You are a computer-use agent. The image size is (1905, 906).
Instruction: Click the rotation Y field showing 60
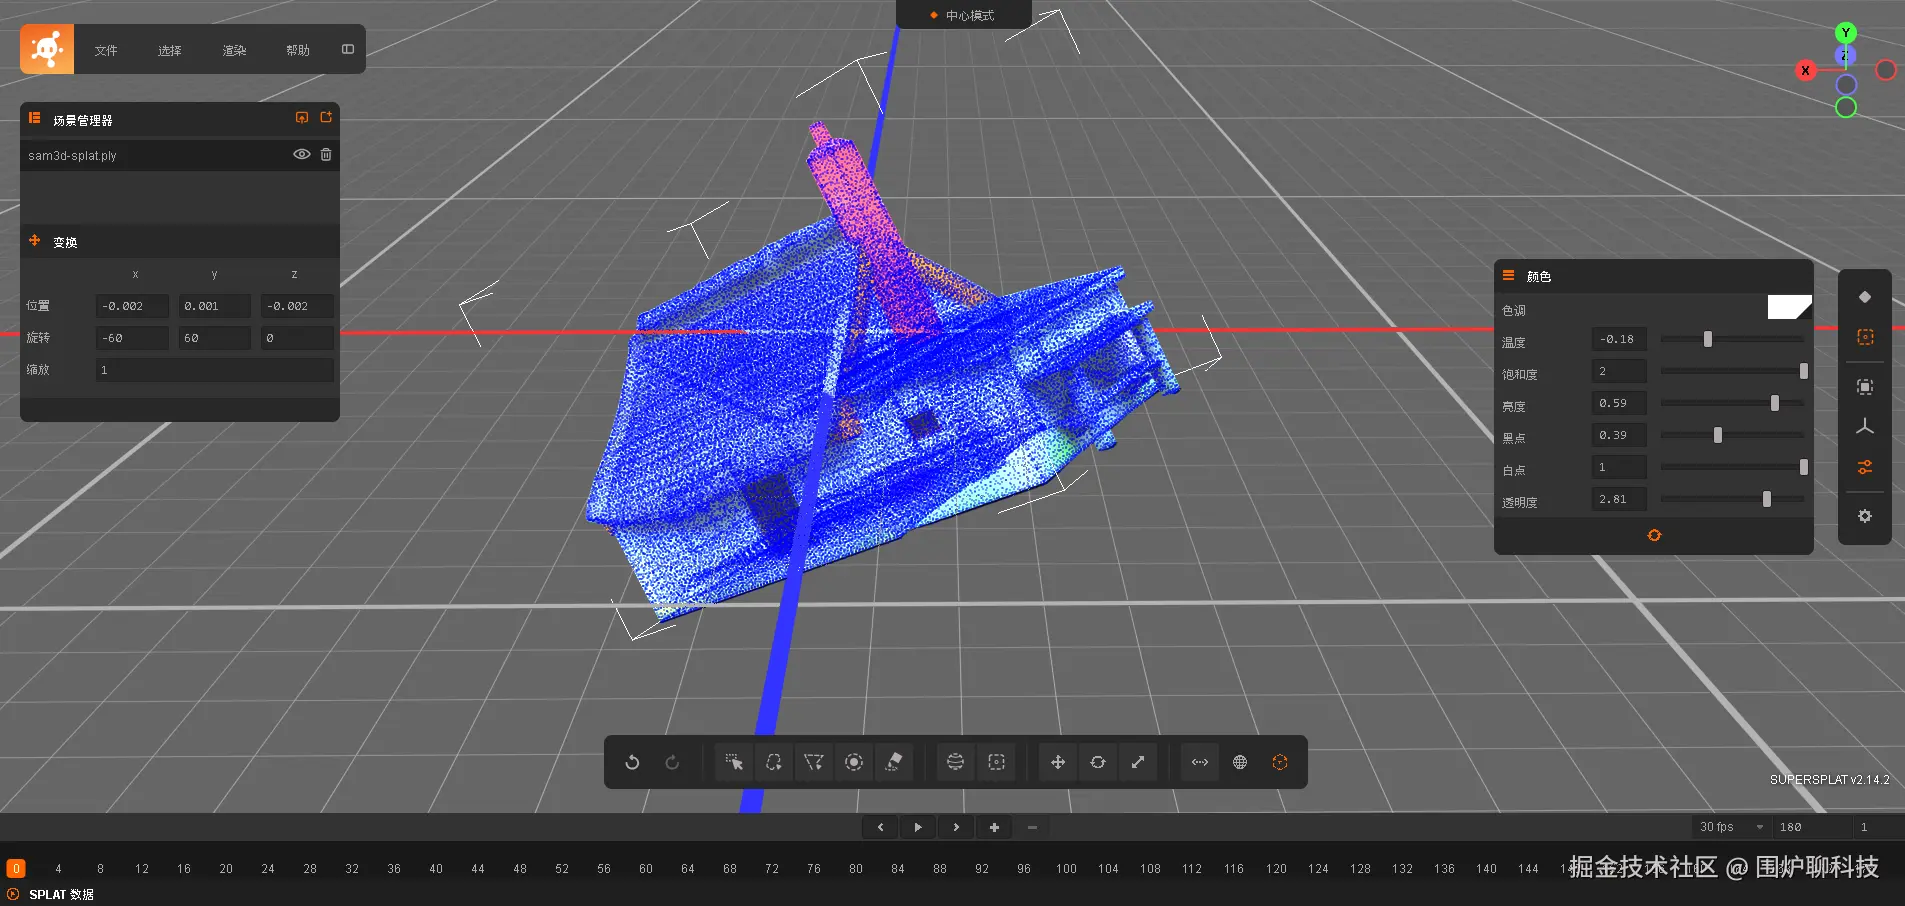(x=214, y=338)
